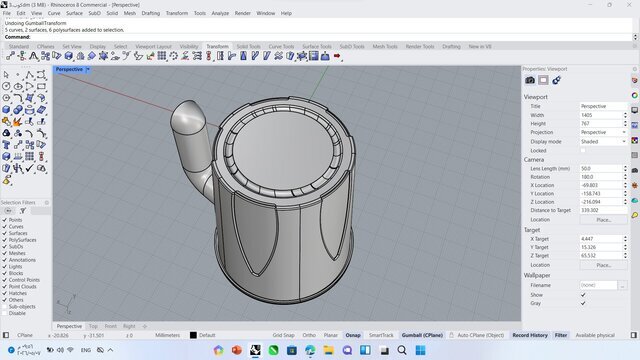Viewport: 640px width, 360px height.
Task: Switch to the Top viewport tab
Action: coord(93,326)
